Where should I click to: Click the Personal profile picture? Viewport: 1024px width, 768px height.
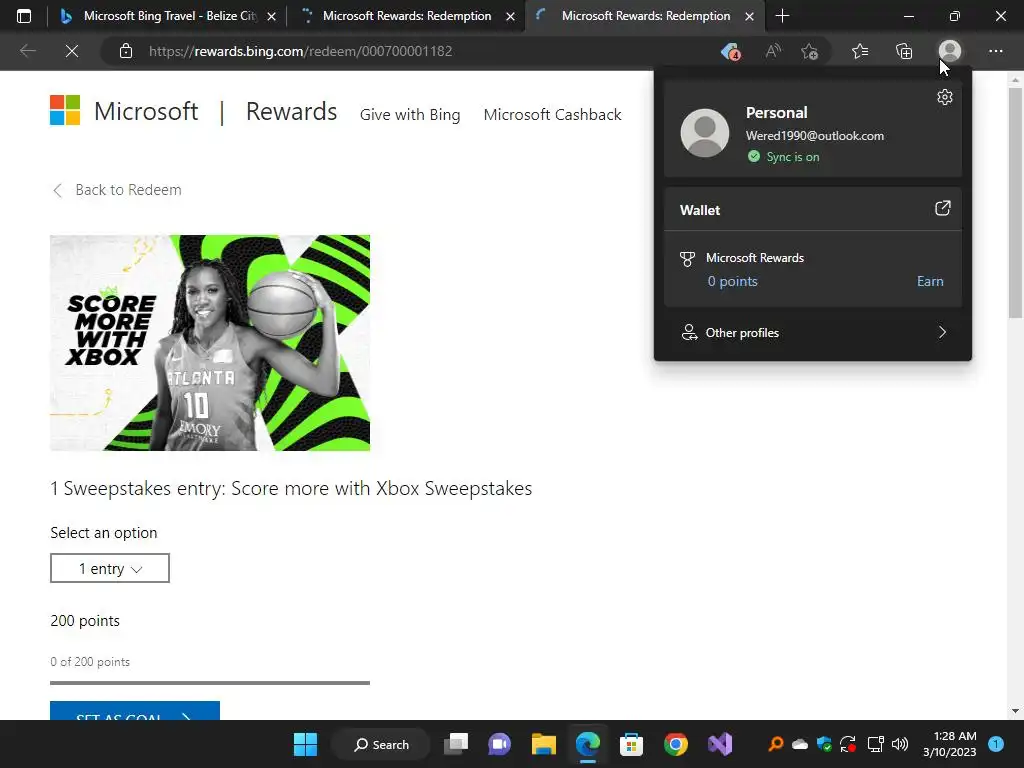click(705, 133)
